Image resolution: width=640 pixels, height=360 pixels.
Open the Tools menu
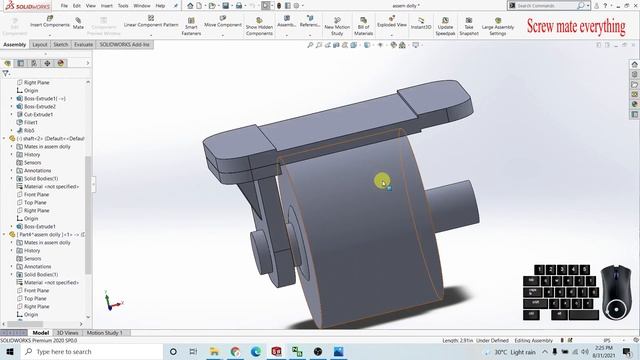[x=123, y=6]
